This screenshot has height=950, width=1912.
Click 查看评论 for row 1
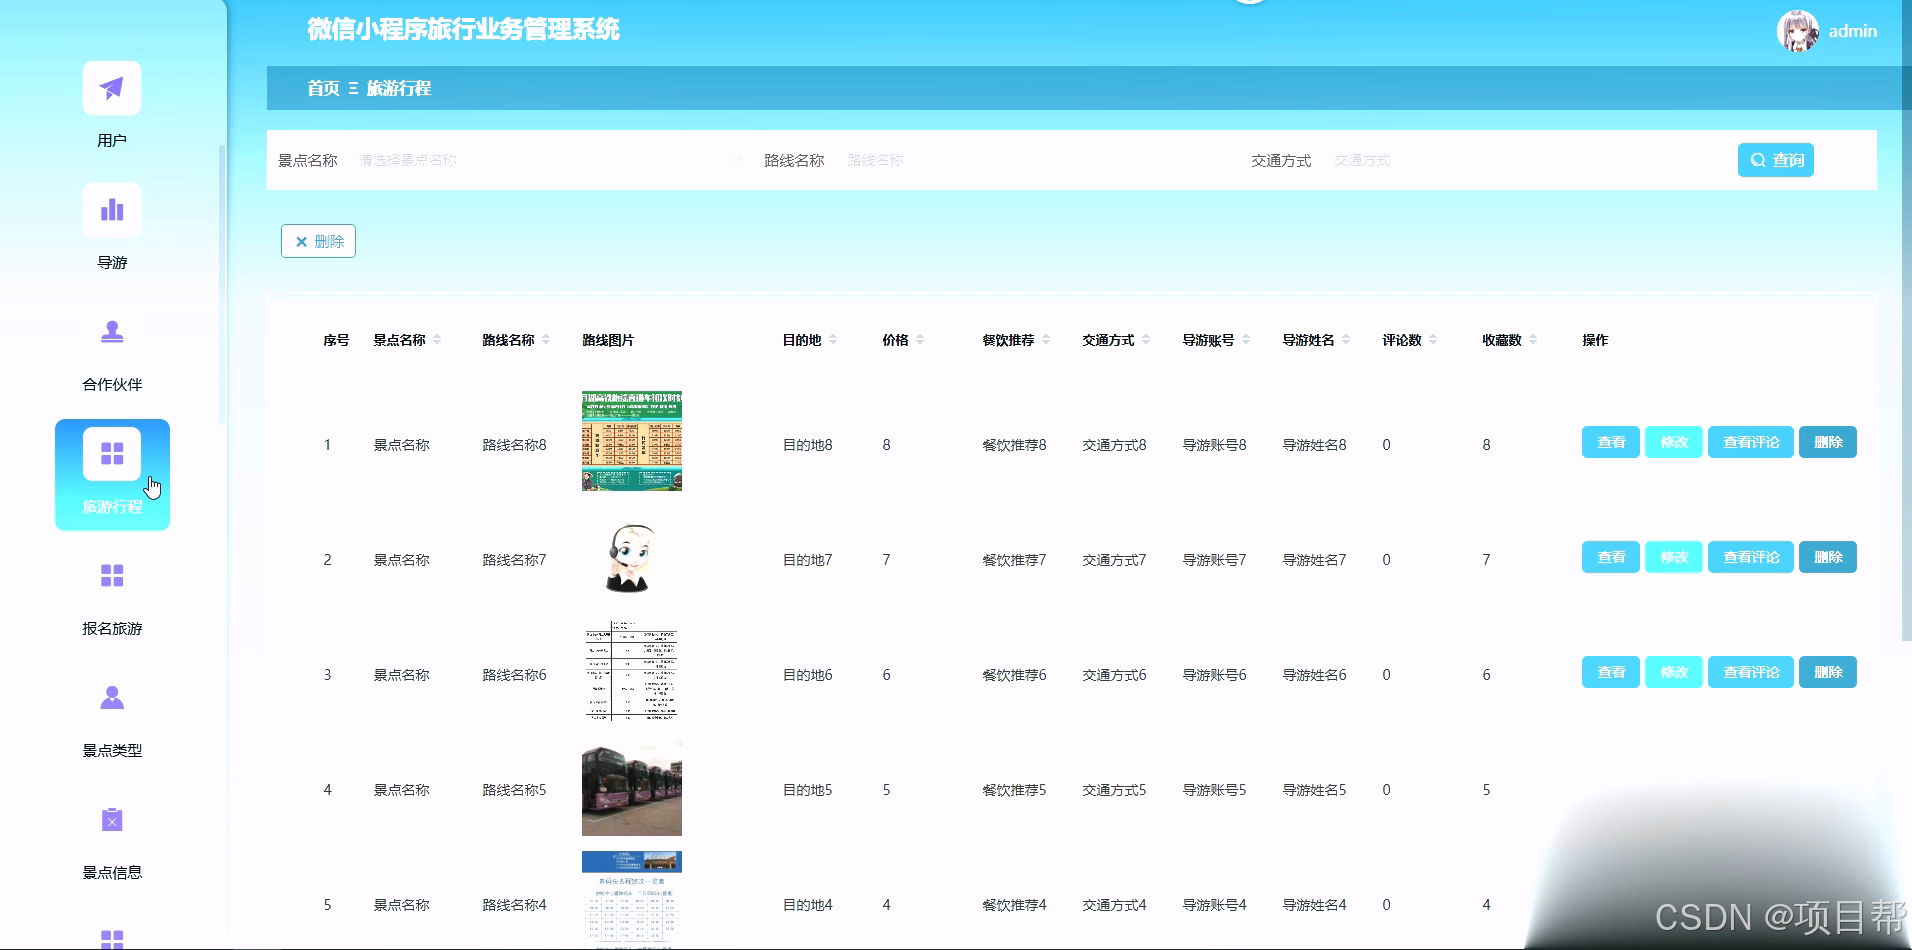pyautogui.click(x=1750, y=441)
